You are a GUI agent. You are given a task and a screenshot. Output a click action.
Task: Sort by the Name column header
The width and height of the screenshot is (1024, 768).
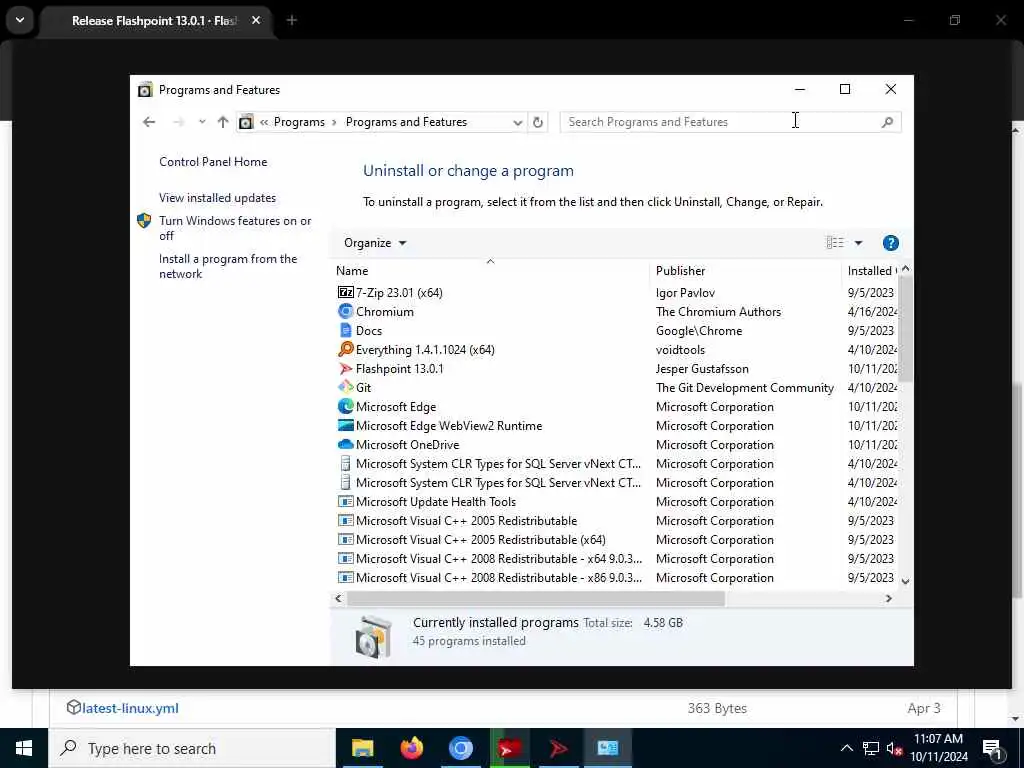490,270
